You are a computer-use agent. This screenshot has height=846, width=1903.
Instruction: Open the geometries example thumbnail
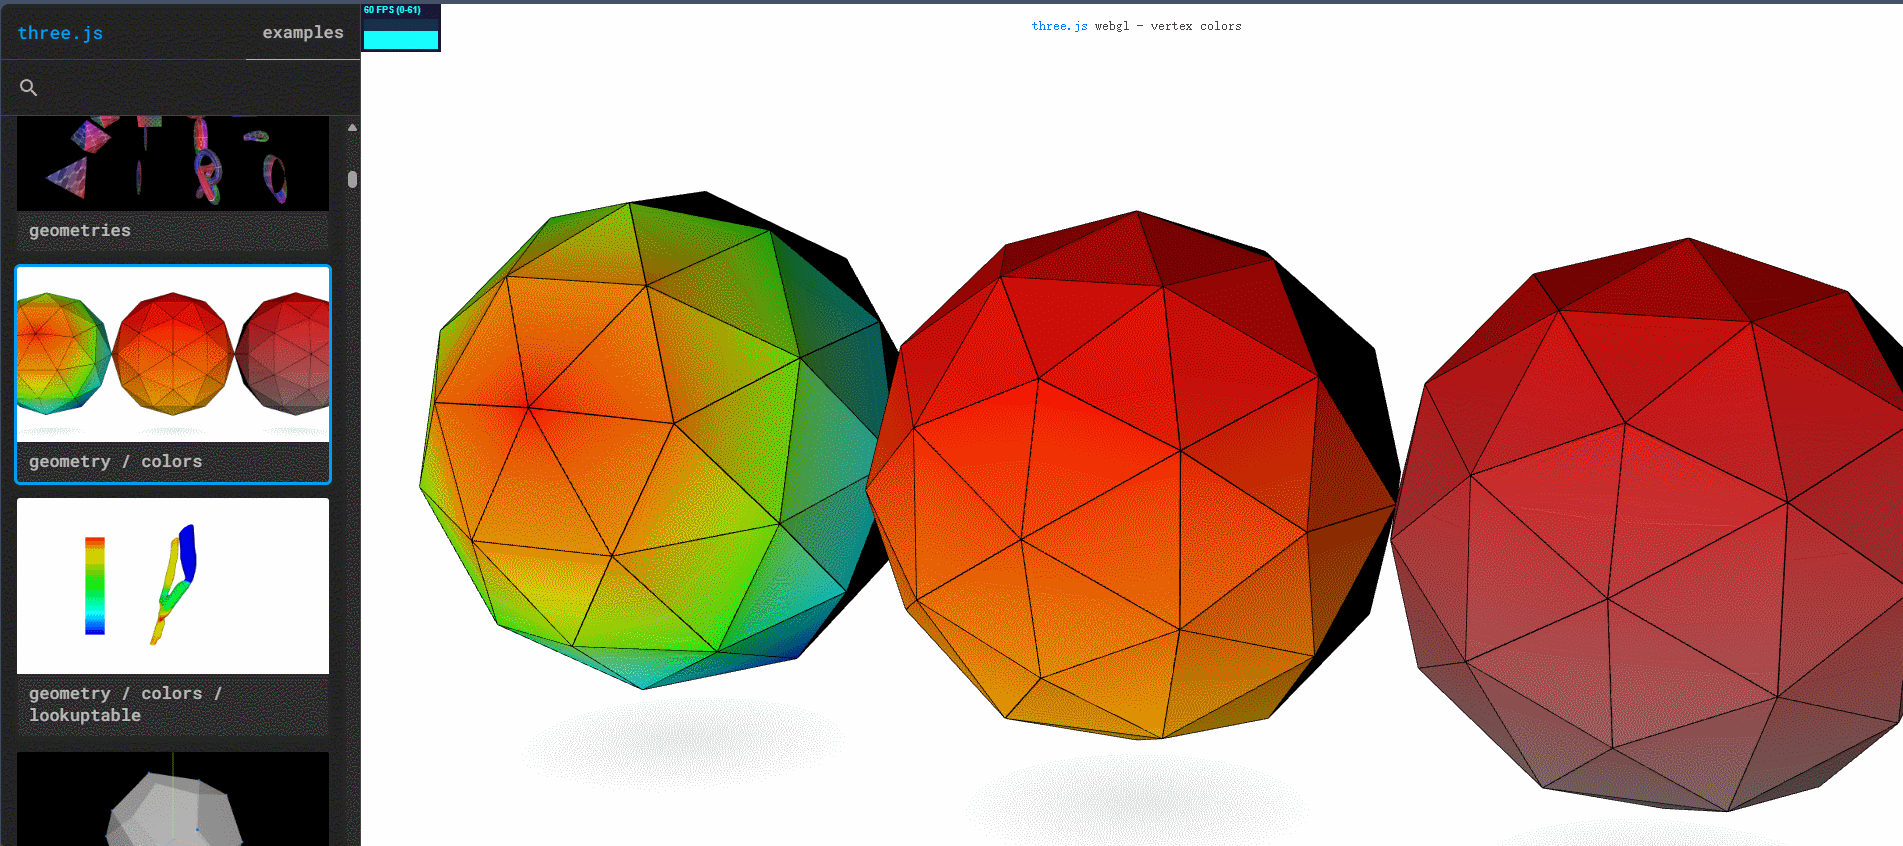(x=173, y=163)
